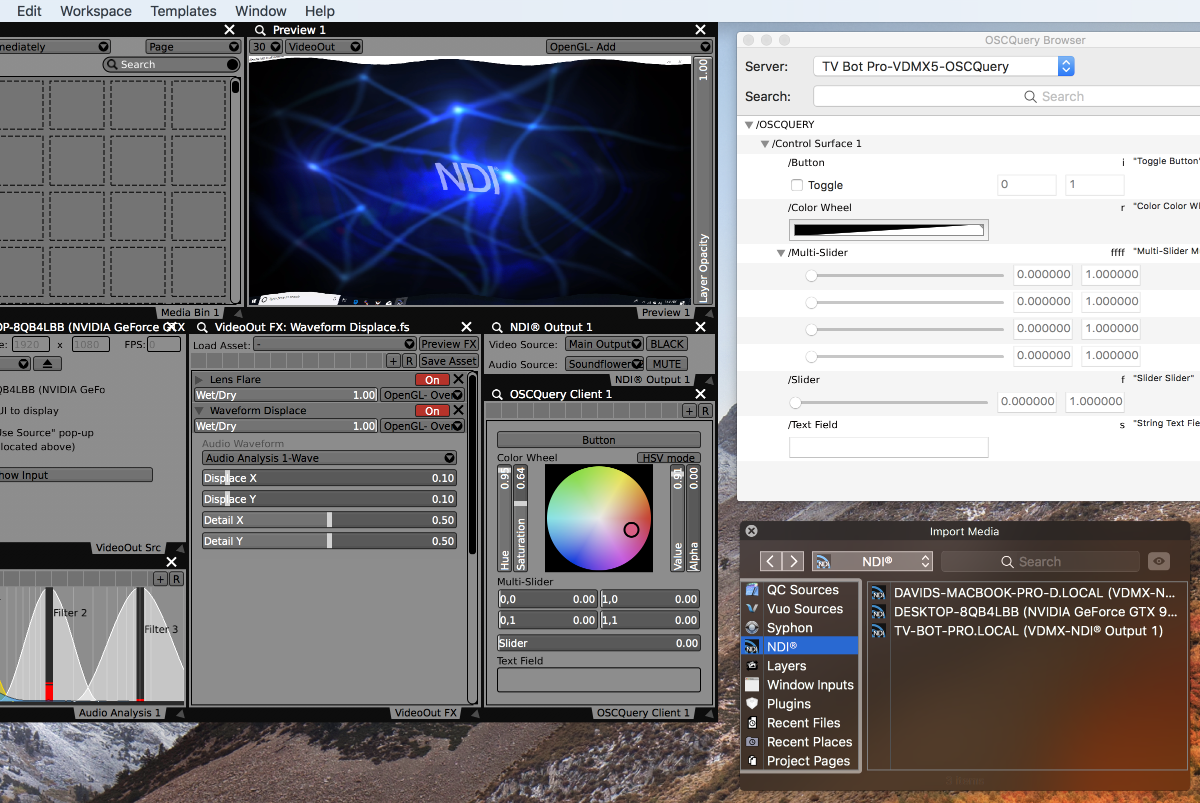The height and width of the screenshot is (803, 1200).
Task: Click the Detail X slider
Action: point(329,520)
